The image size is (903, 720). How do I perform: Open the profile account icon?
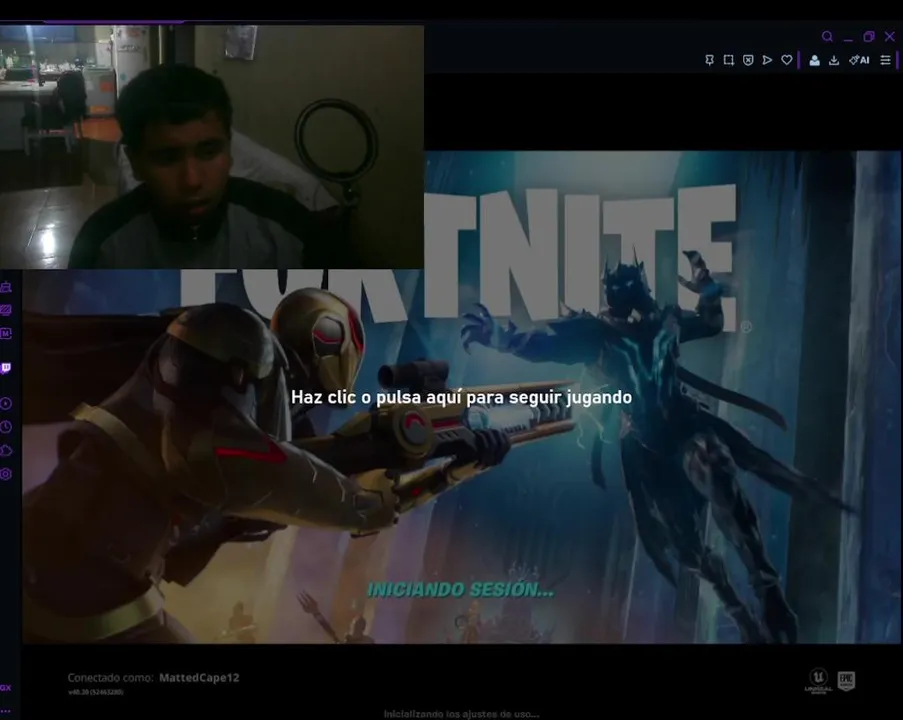(814, 60)
